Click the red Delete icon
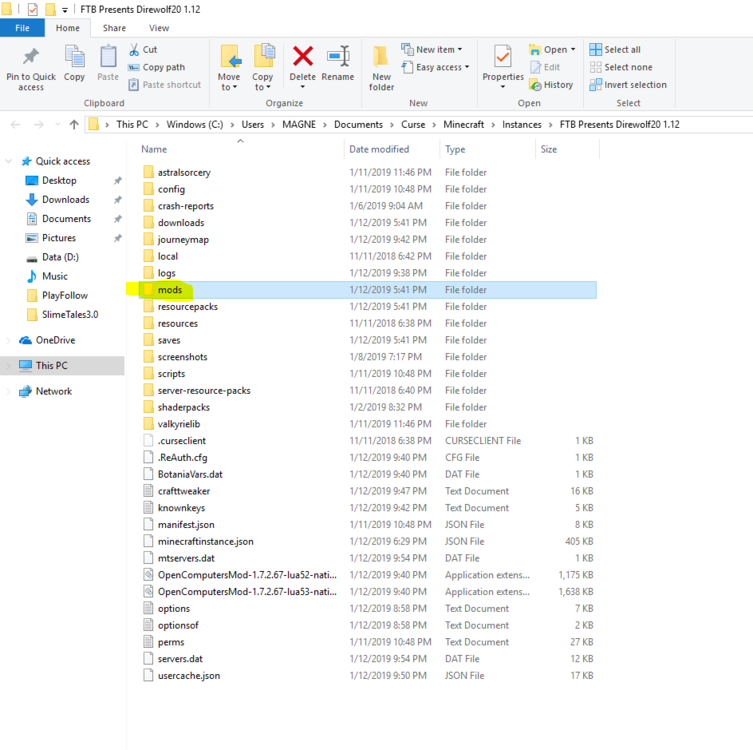This screenshot has width=753, height=750. click(x=302, y=58)
